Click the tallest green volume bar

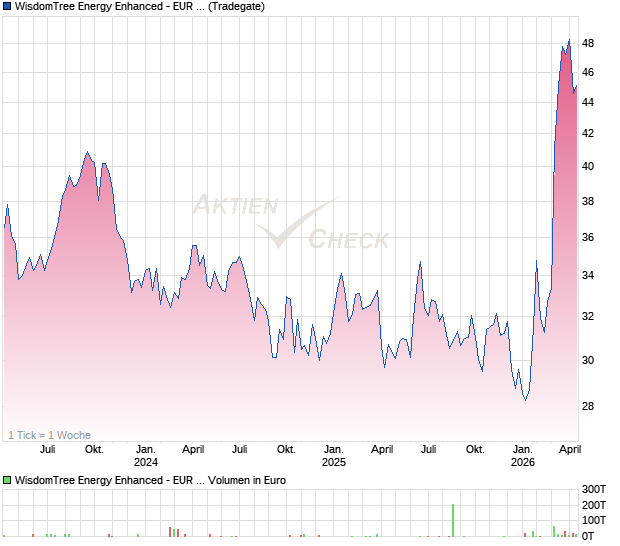(x=453, y=520)
